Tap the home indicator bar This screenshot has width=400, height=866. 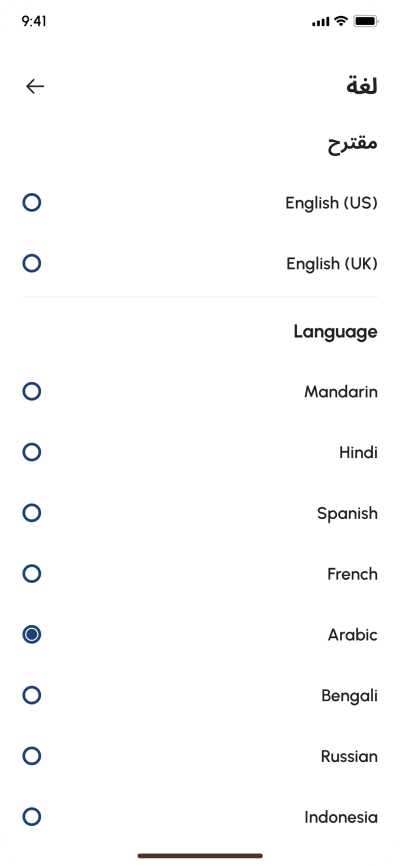(x=200, y=856)
